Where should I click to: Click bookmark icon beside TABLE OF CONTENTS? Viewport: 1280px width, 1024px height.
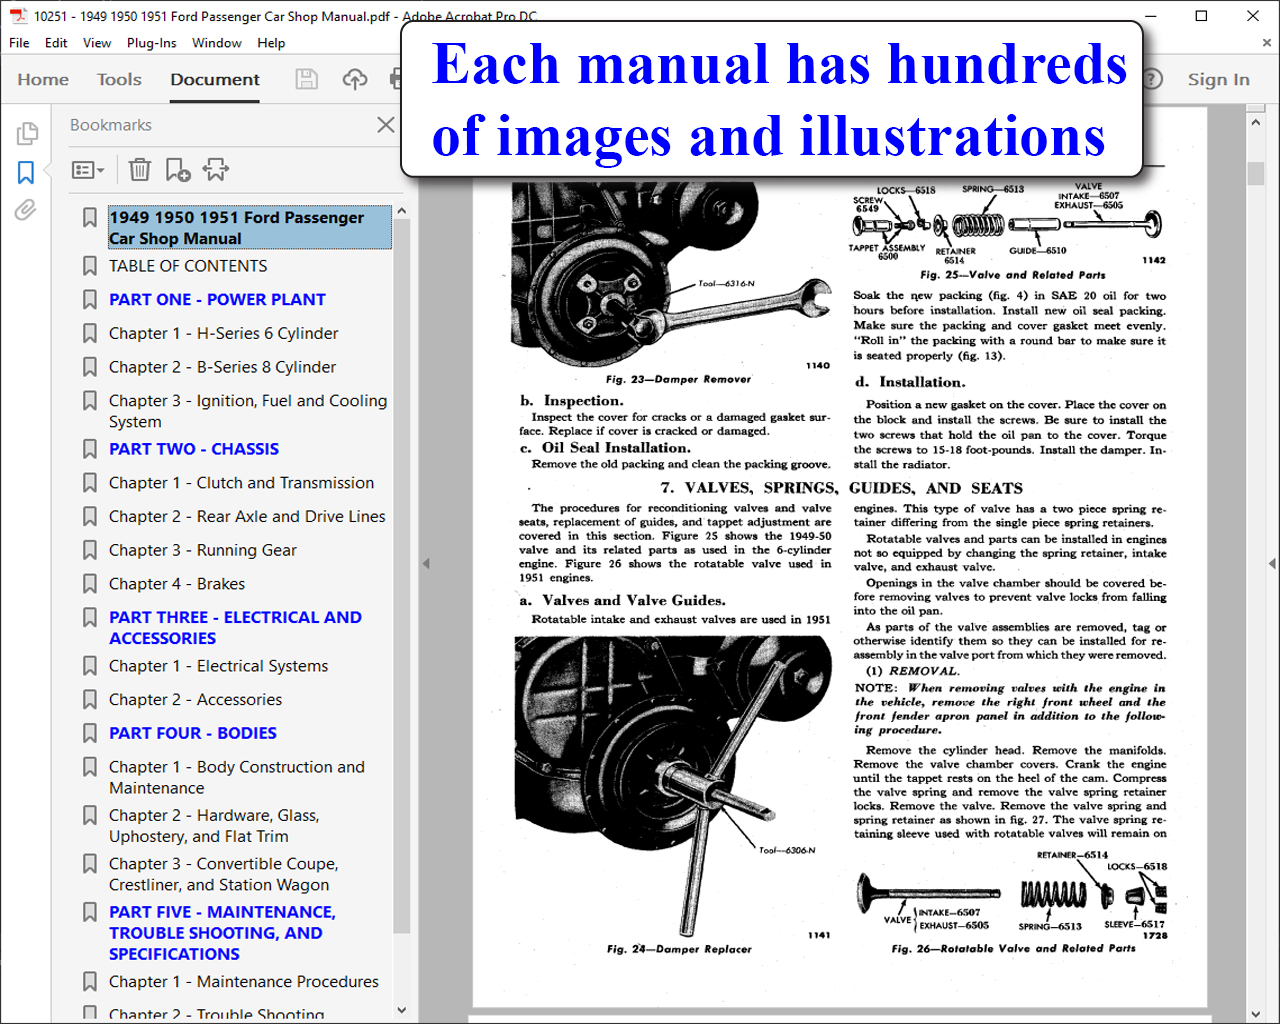click(90, 266)
